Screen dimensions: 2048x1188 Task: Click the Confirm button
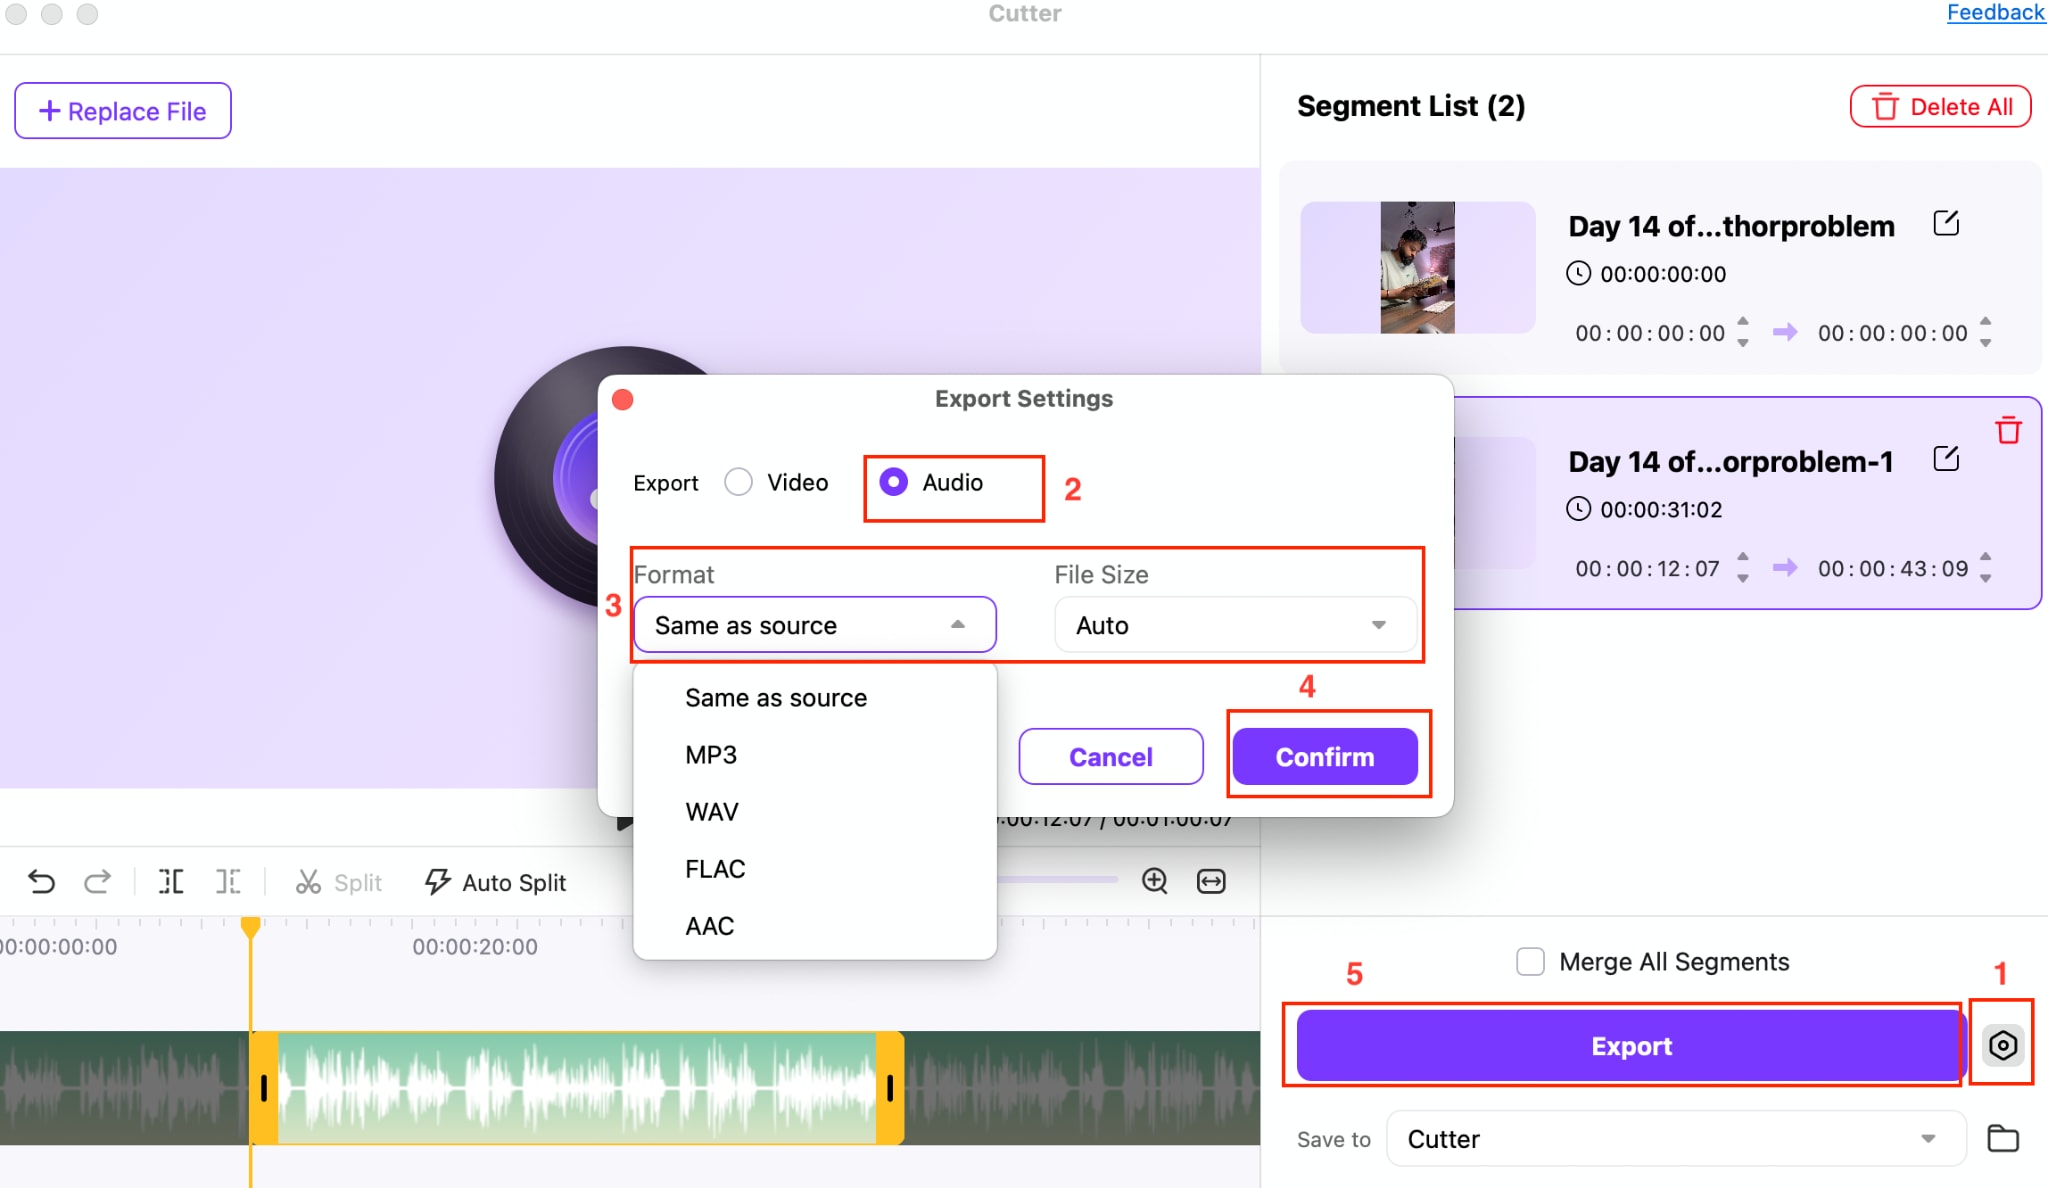(x=1325, y=756)
